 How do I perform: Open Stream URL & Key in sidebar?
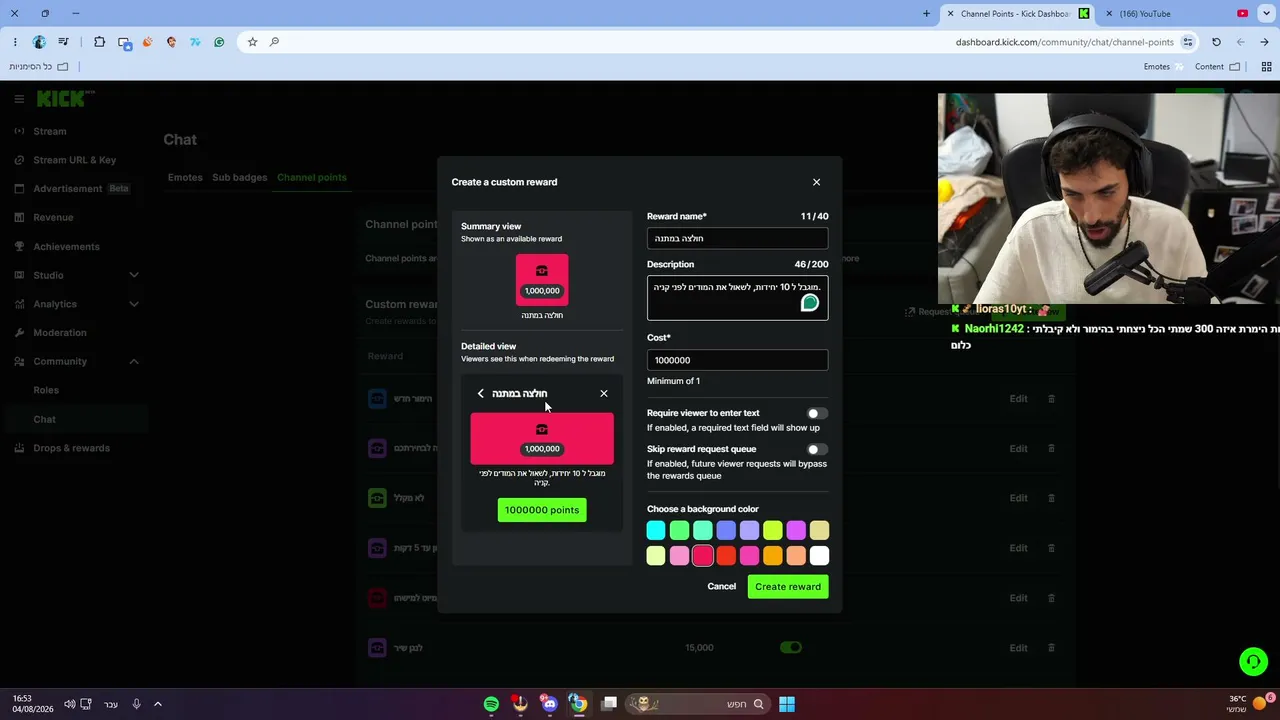pos(74,160)
